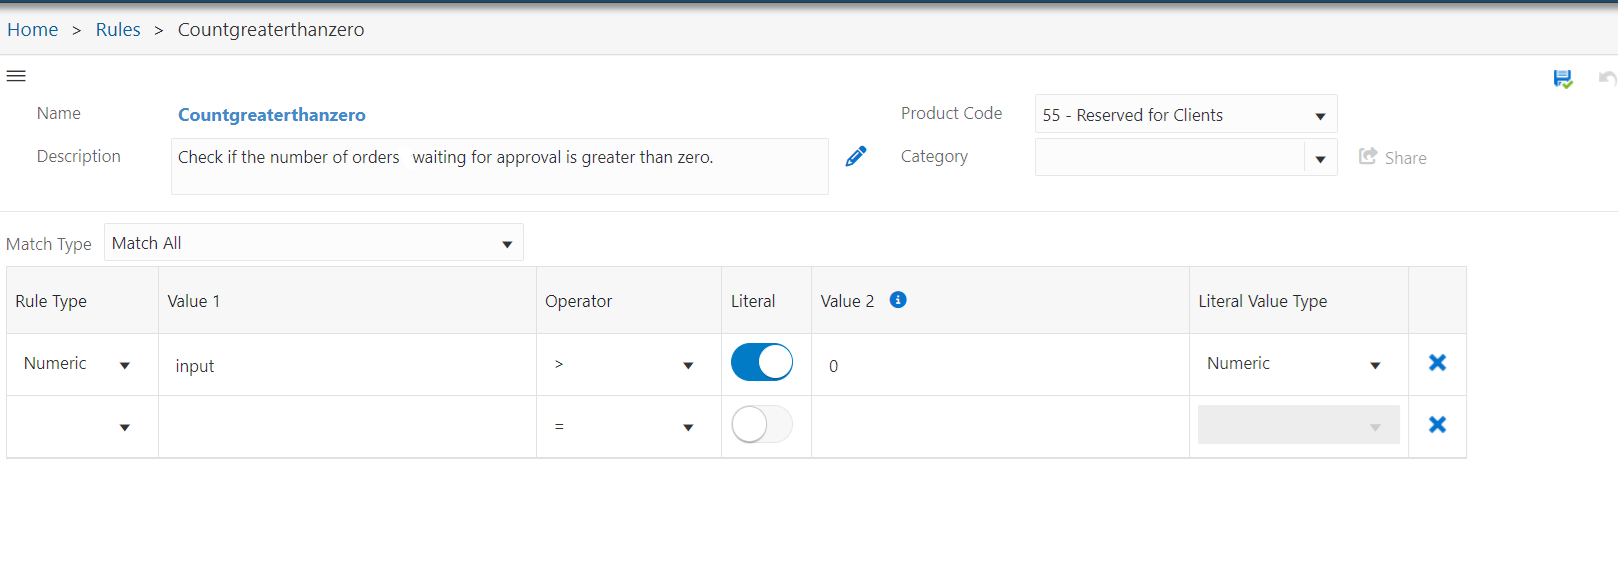The height and width of the screenshot is (562, 1618).
Task: Click the Share icon button
Action: point(1392,157)
